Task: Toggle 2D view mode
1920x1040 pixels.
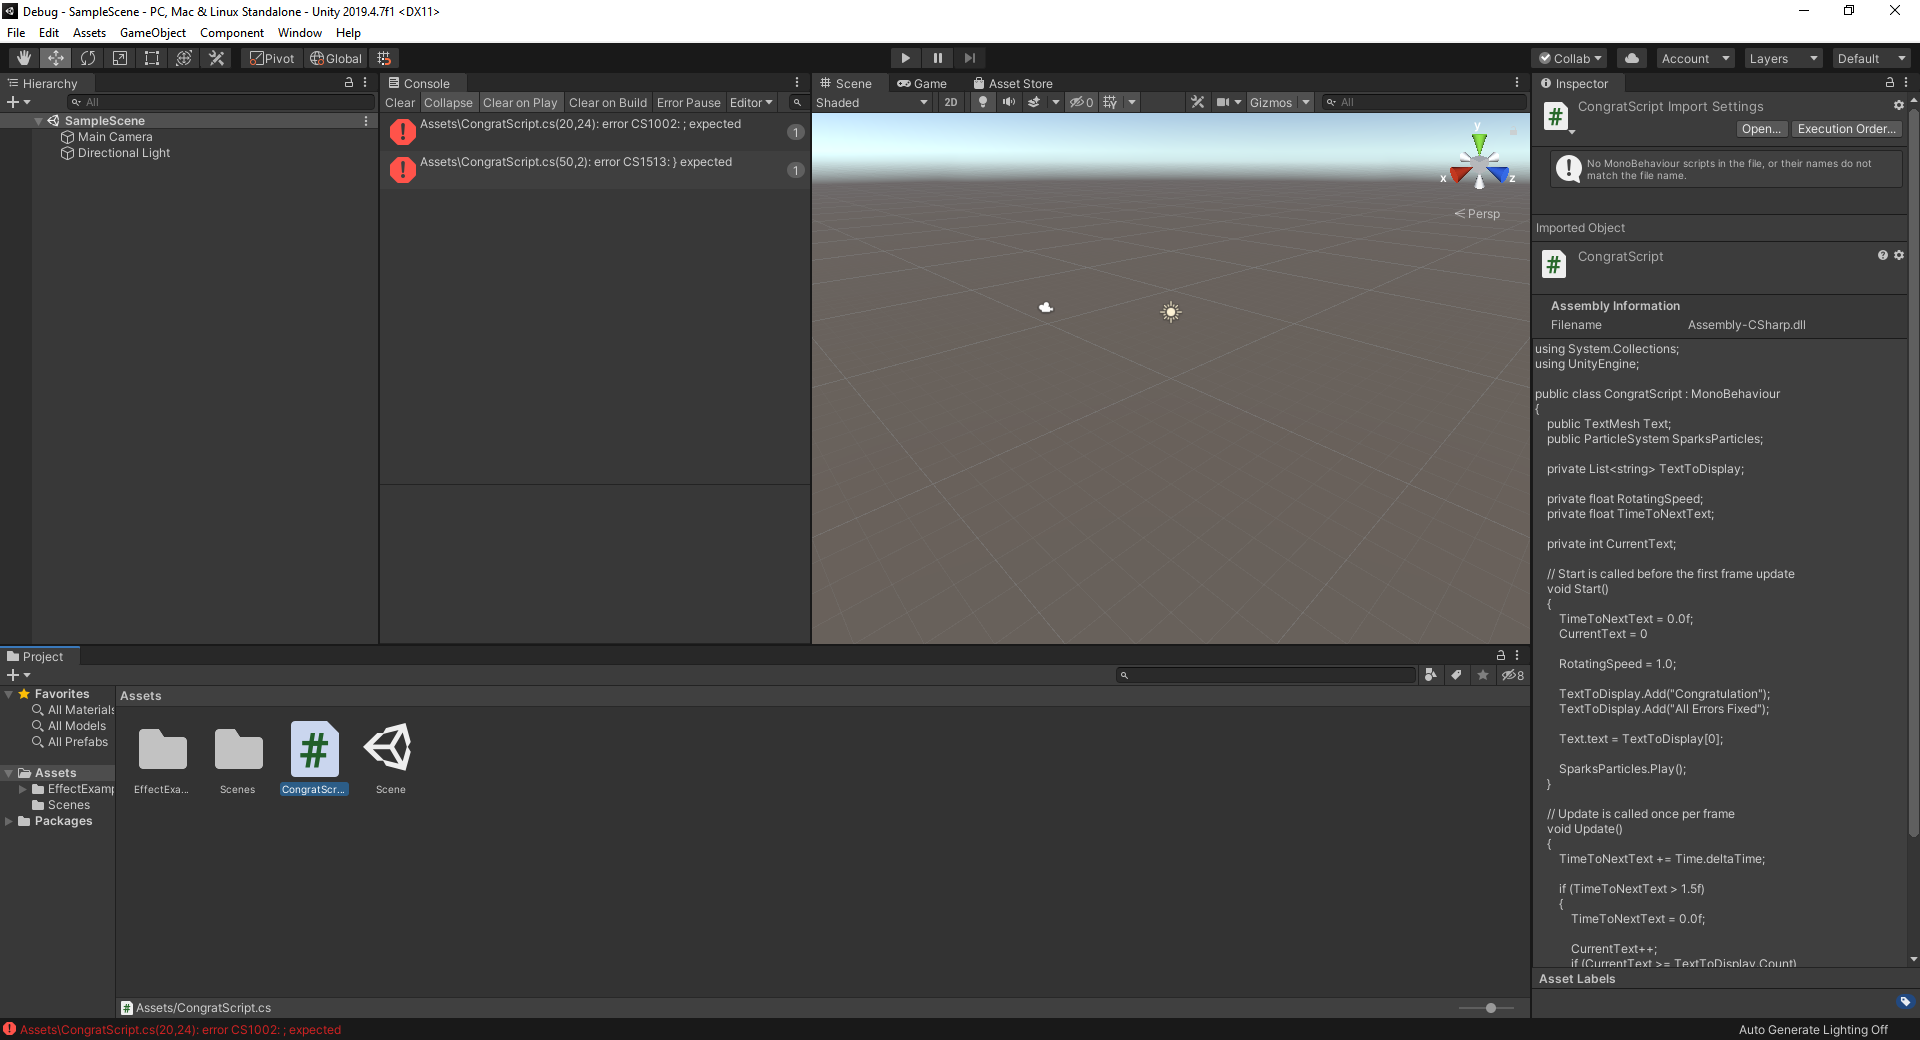Action: click(950, 102)
